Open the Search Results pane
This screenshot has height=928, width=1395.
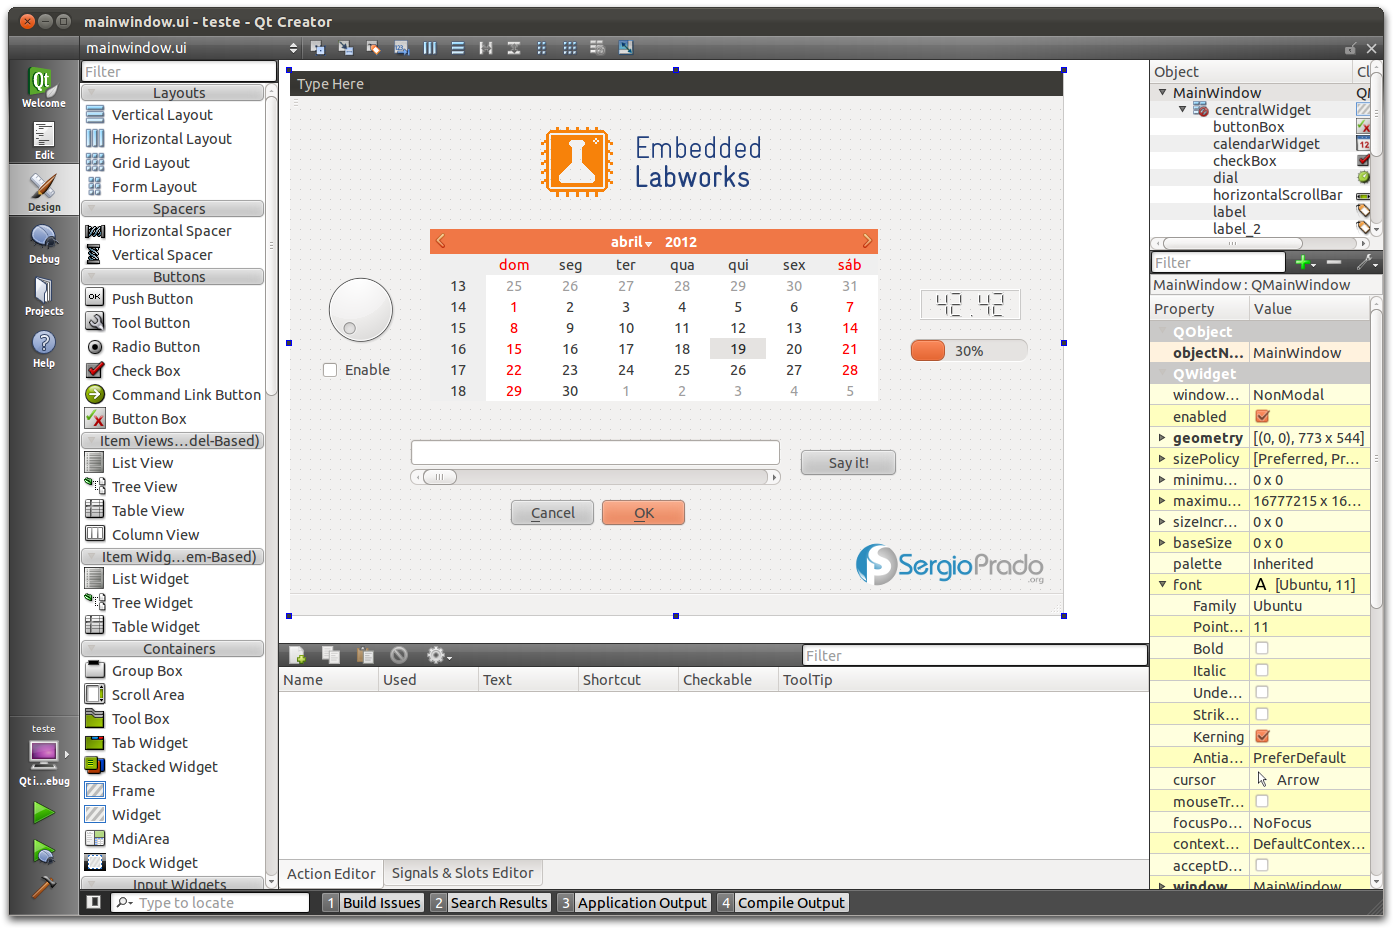point(490,902)
